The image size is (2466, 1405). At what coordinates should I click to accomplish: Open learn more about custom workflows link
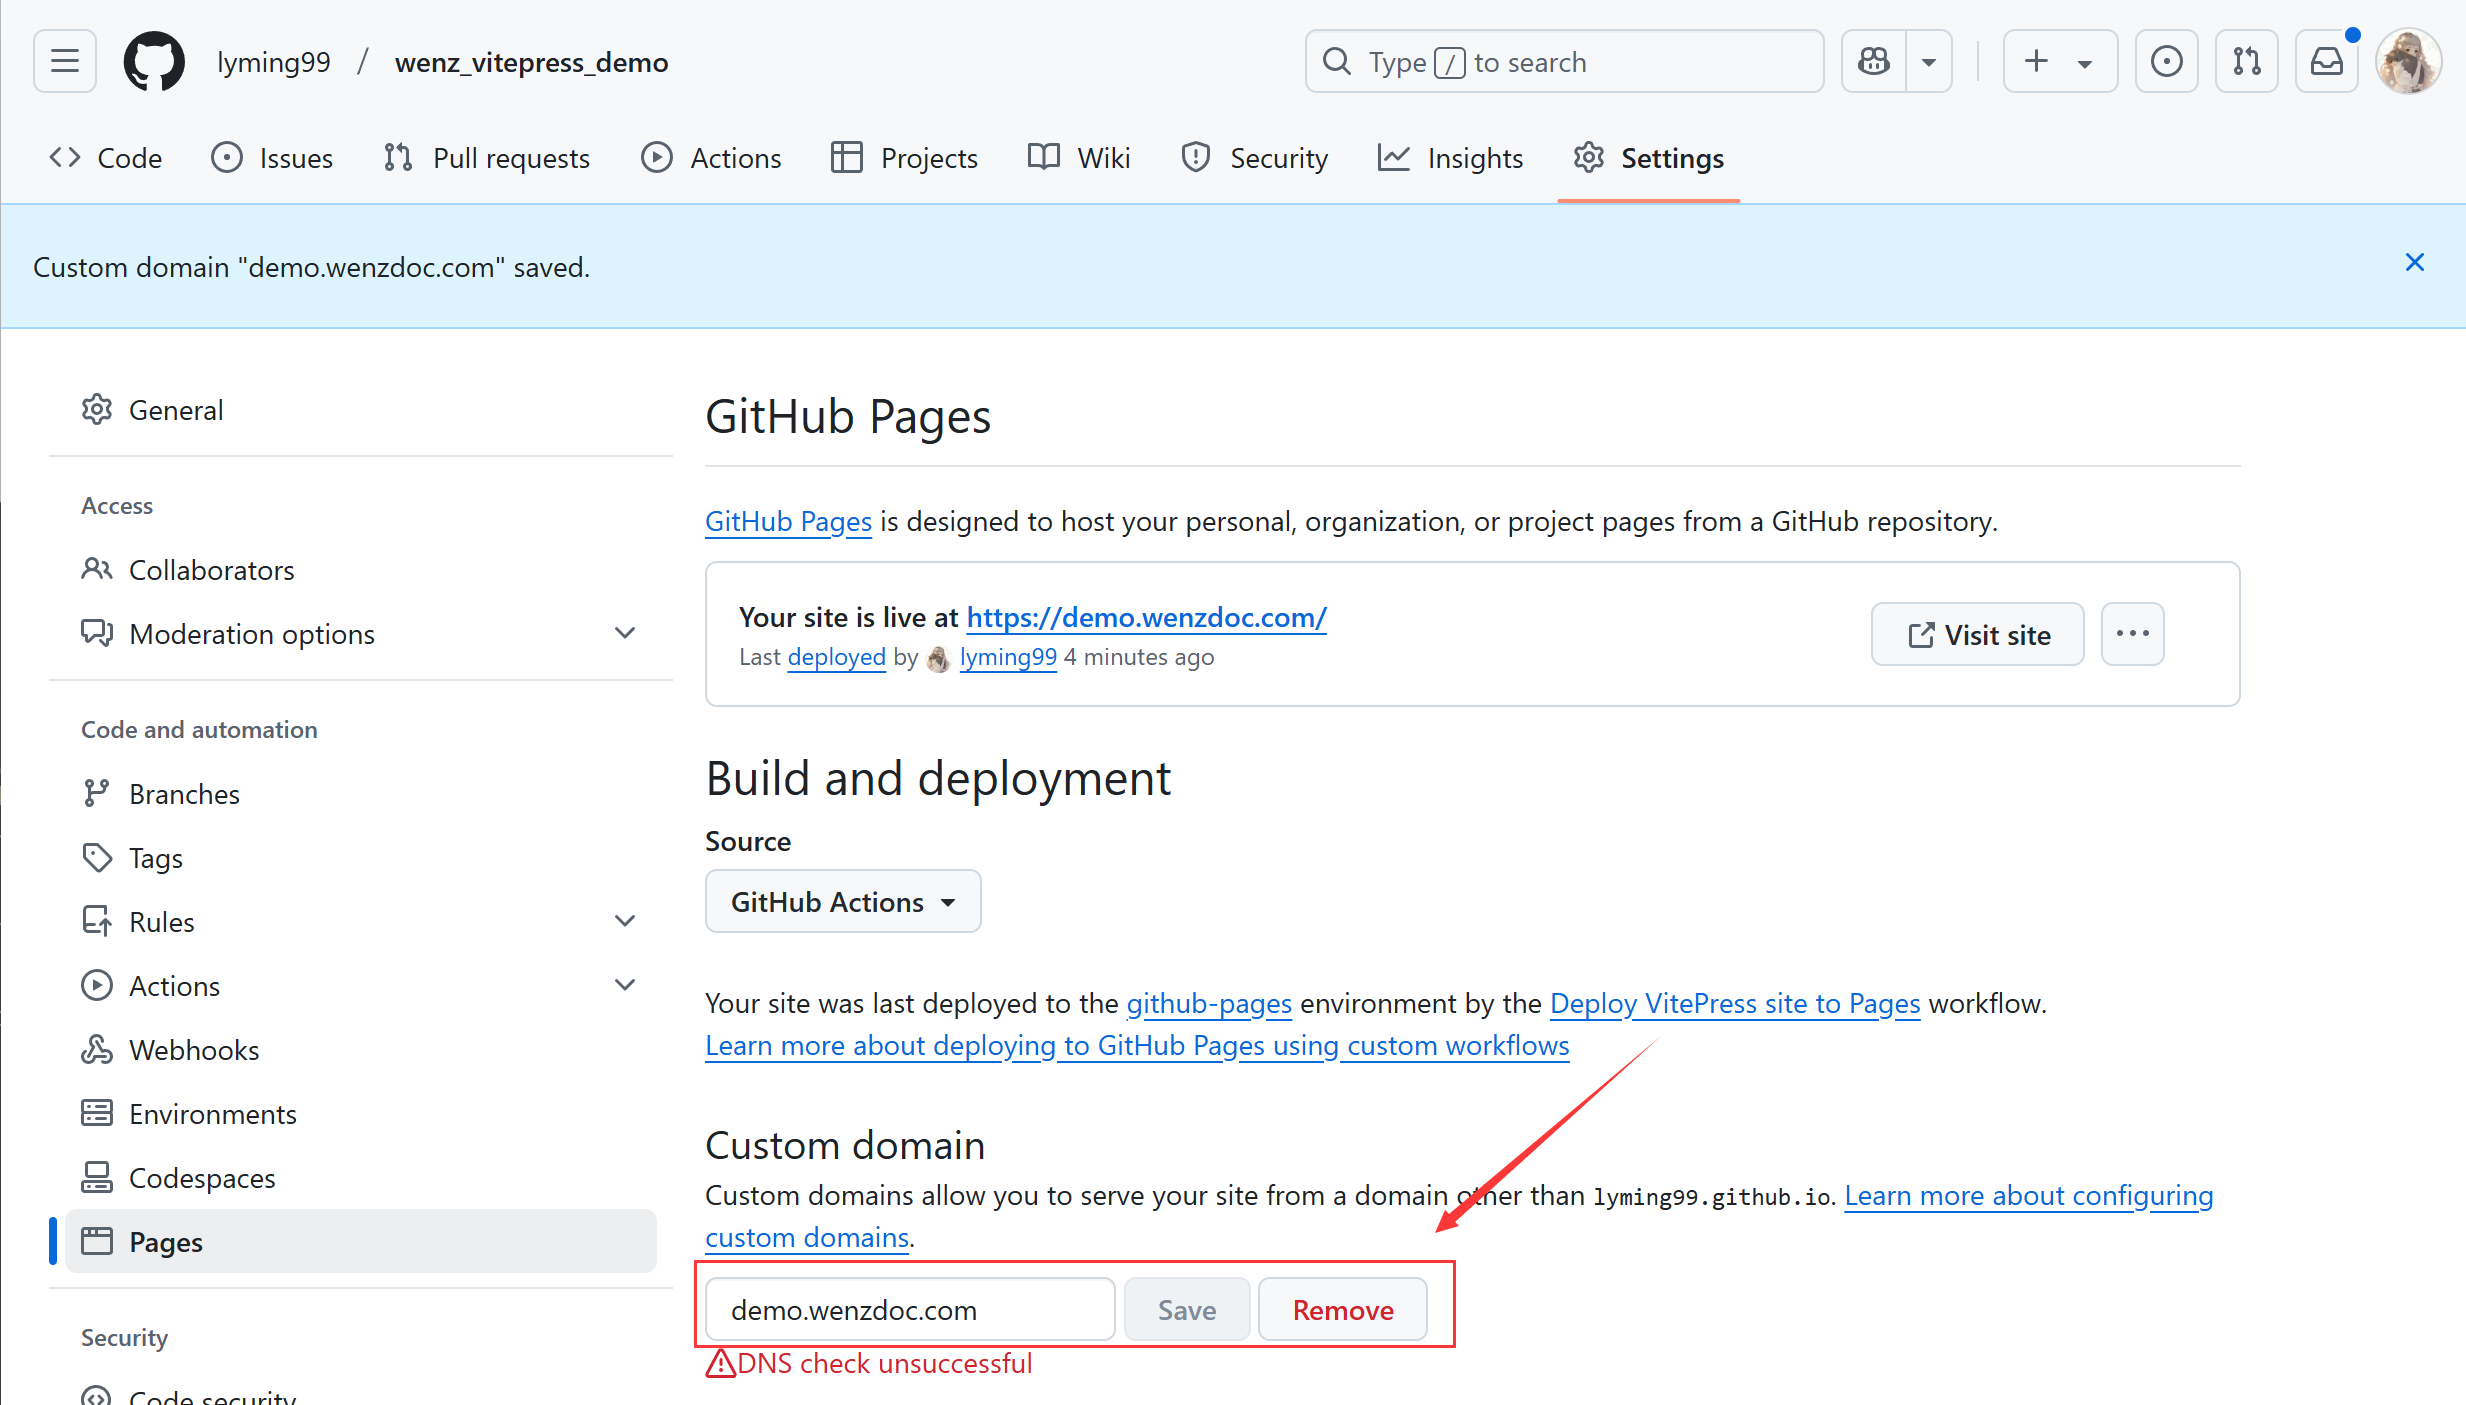(x=1137, y=1045)
